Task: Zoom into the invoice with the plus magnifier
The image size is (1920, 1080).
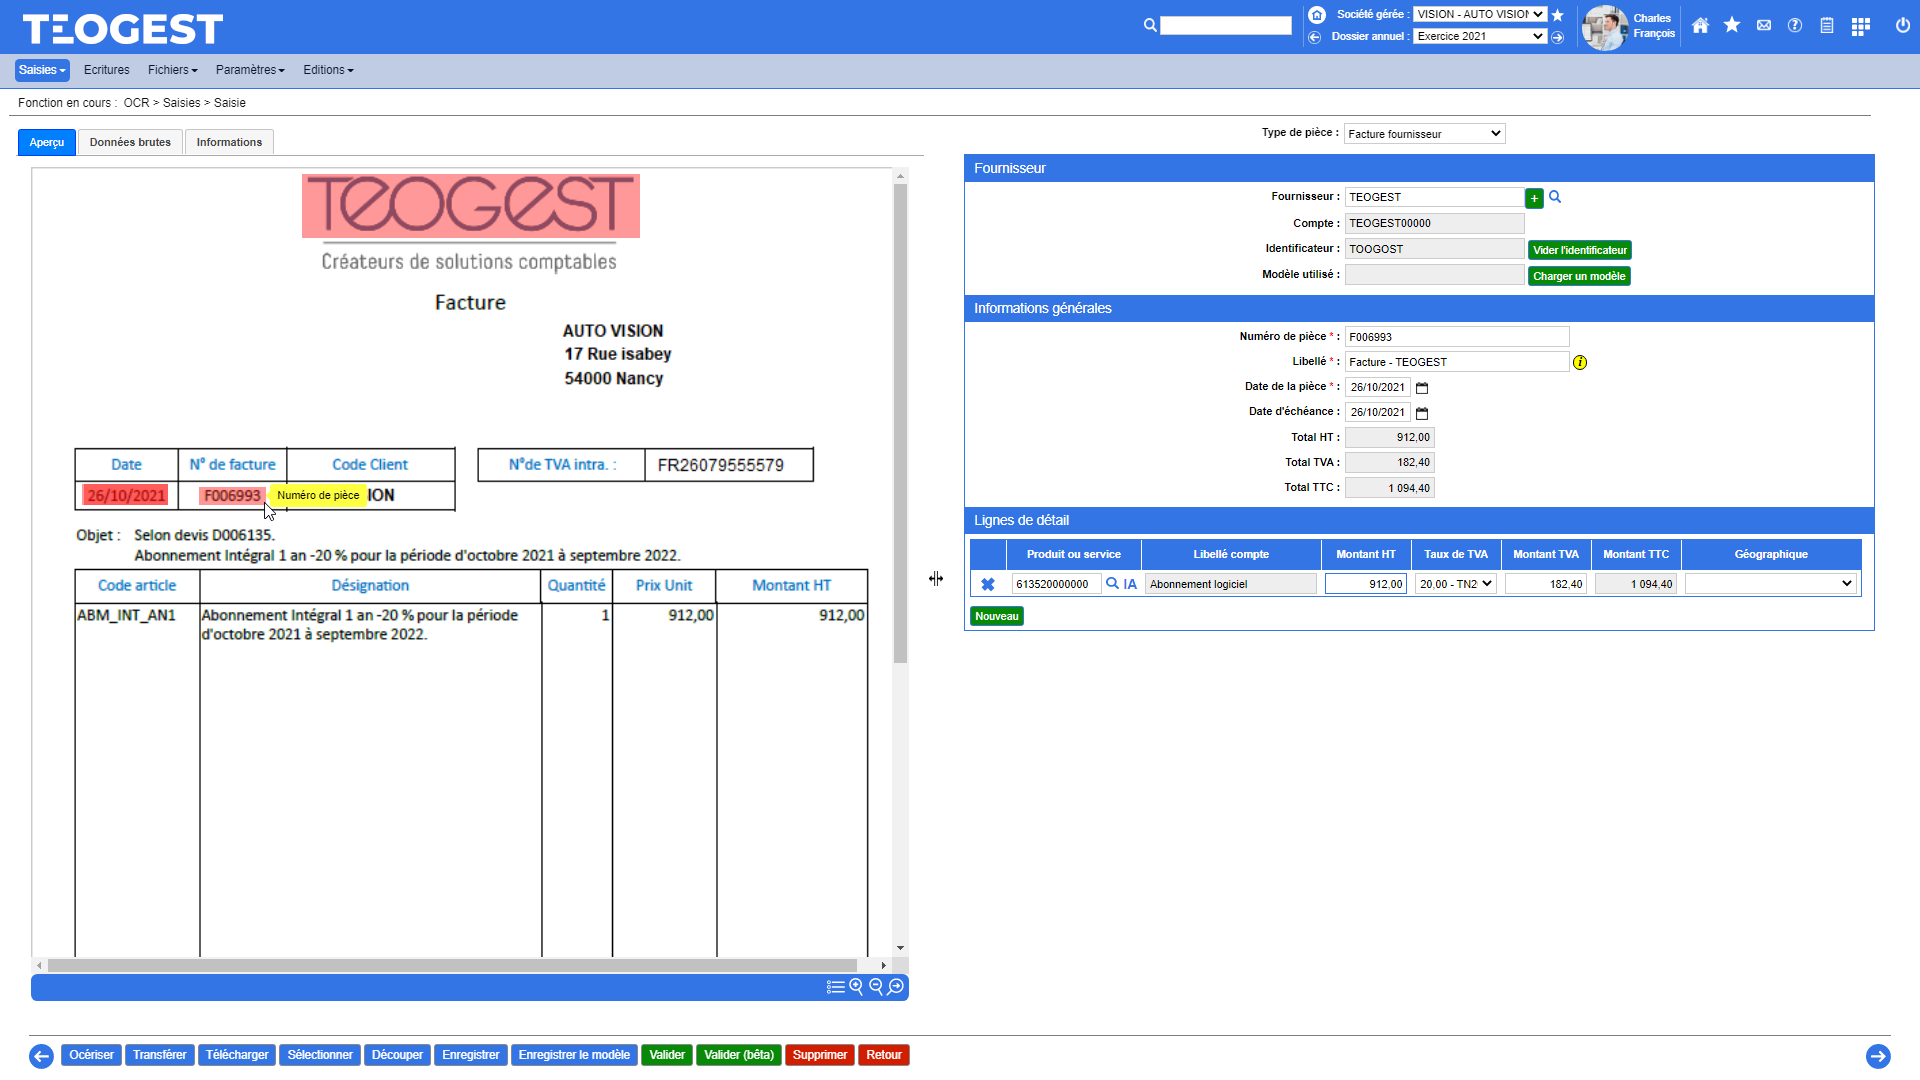Action: tap(856, 987)
